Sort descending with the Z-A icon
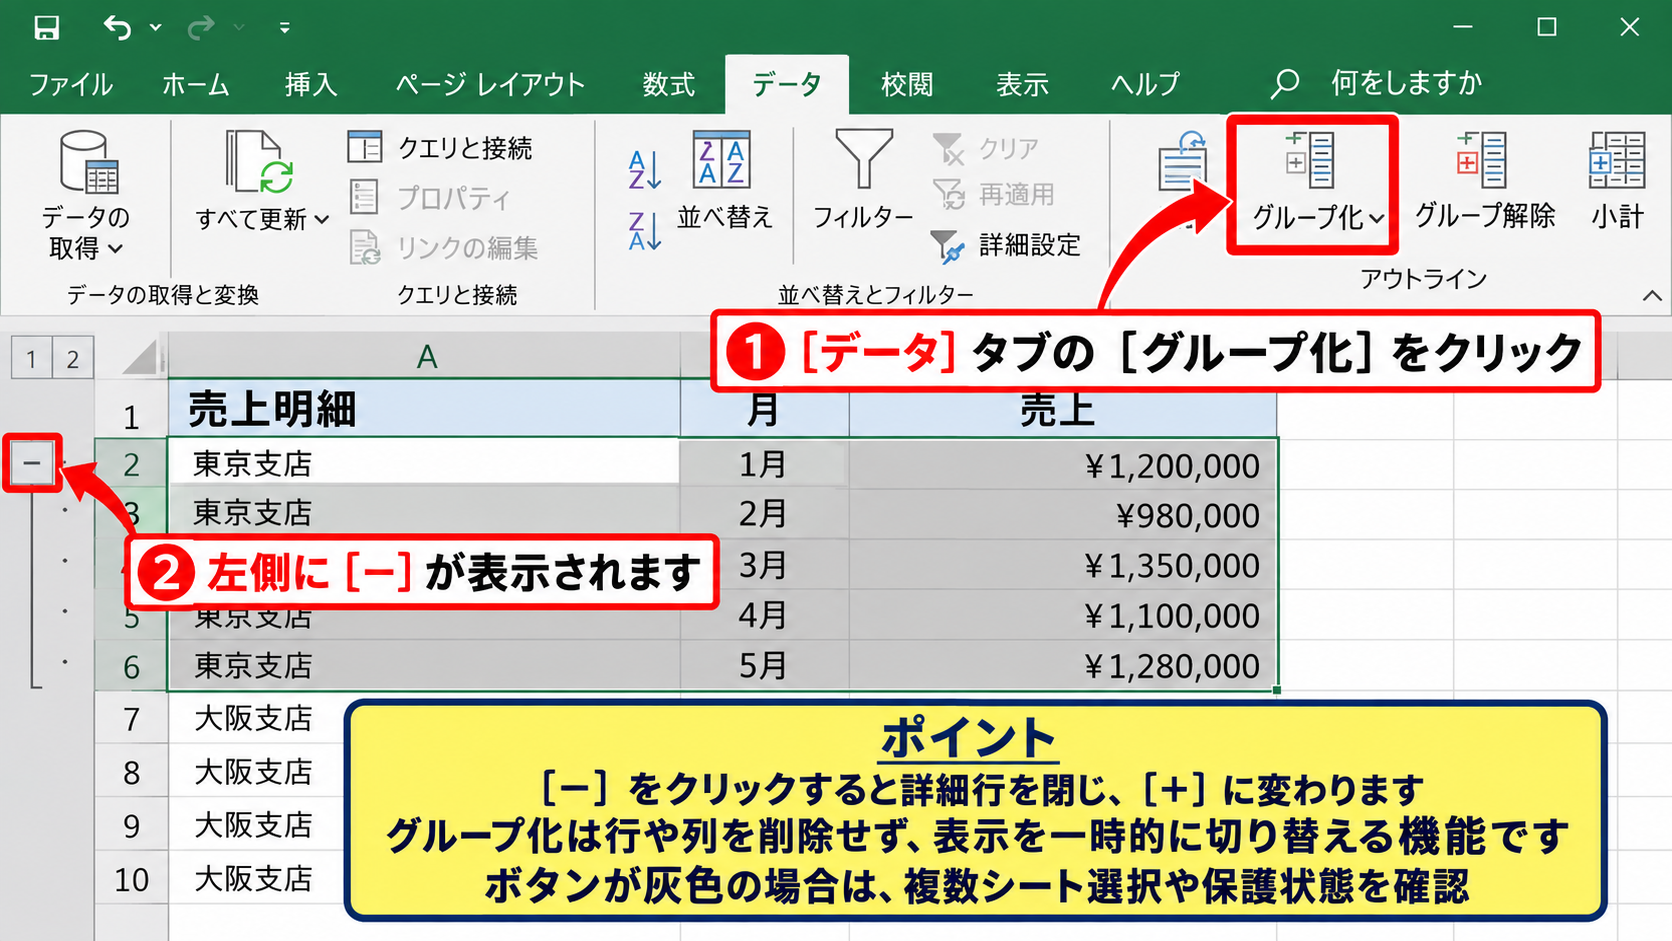 coord(645,231)
